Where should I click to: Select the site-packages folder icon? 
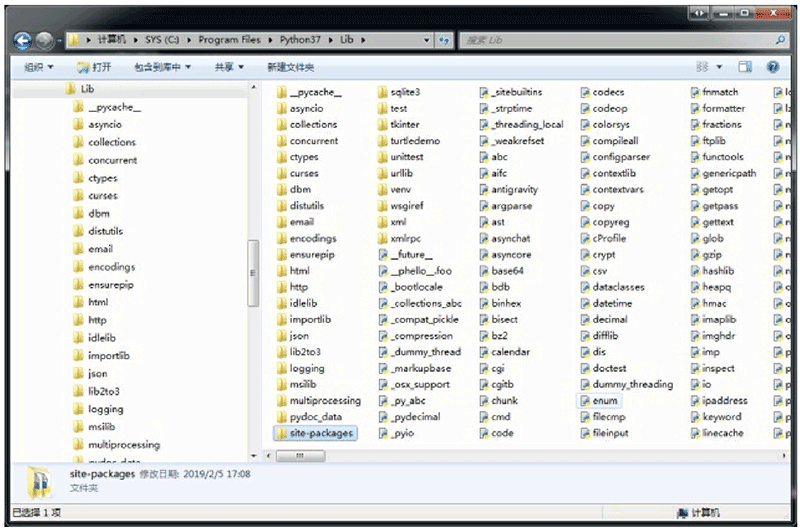(x=282, y=433)
